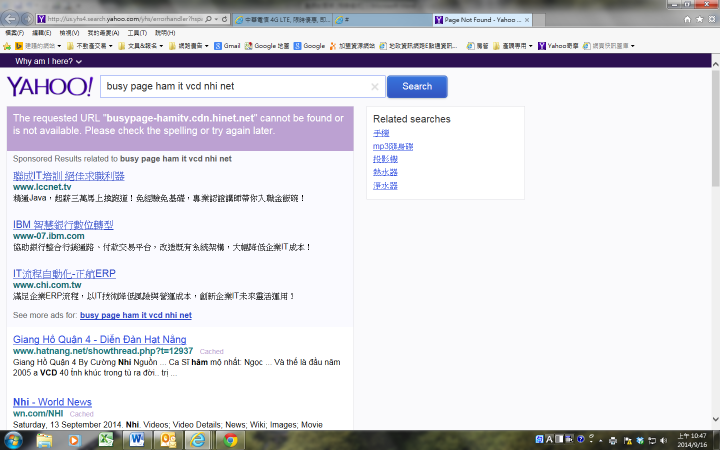Open the IBM 智慧銀行數位轉型 link
The image size is (720, 450).
pos(63,225)
